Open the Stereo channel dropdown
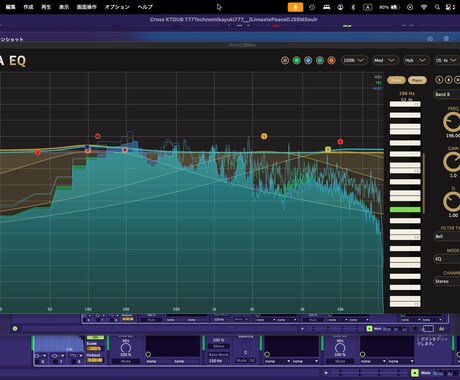The image size is (460, 380). pyautogui.click(x=447, y=281)
